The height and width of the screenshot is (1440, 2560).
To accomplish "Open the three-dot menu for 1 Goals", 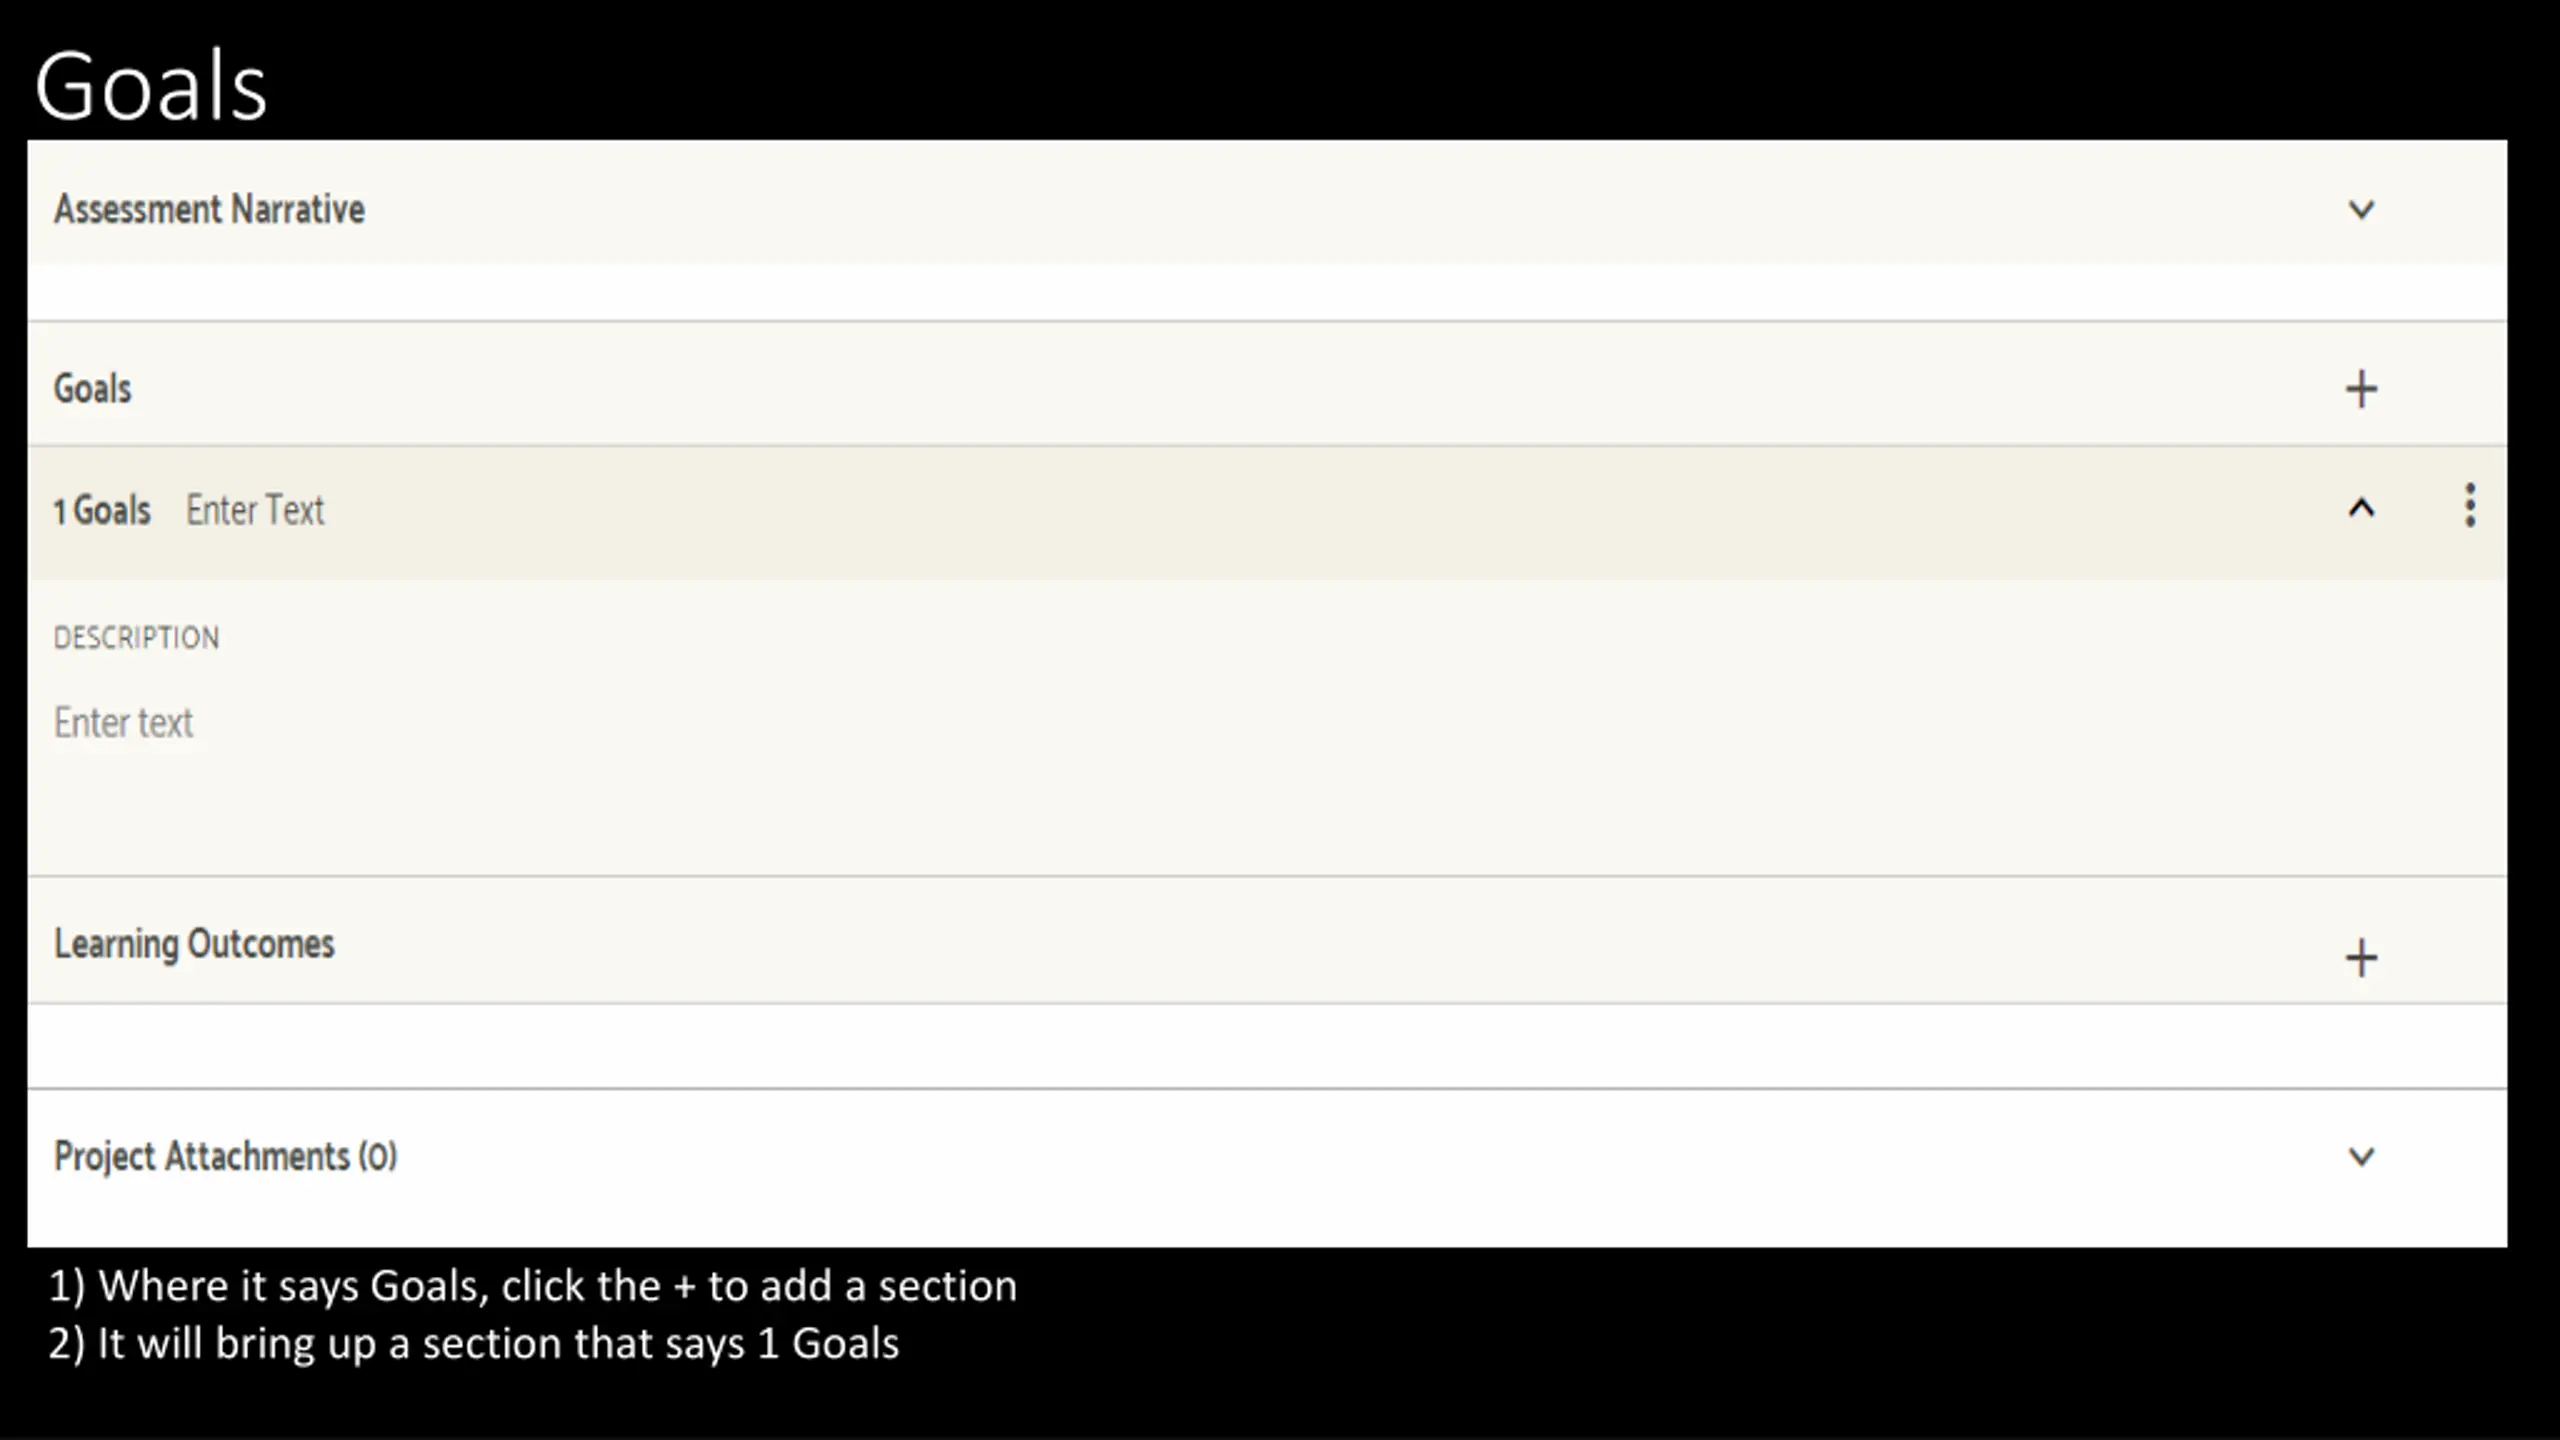I will click(x=2470, y=505).
